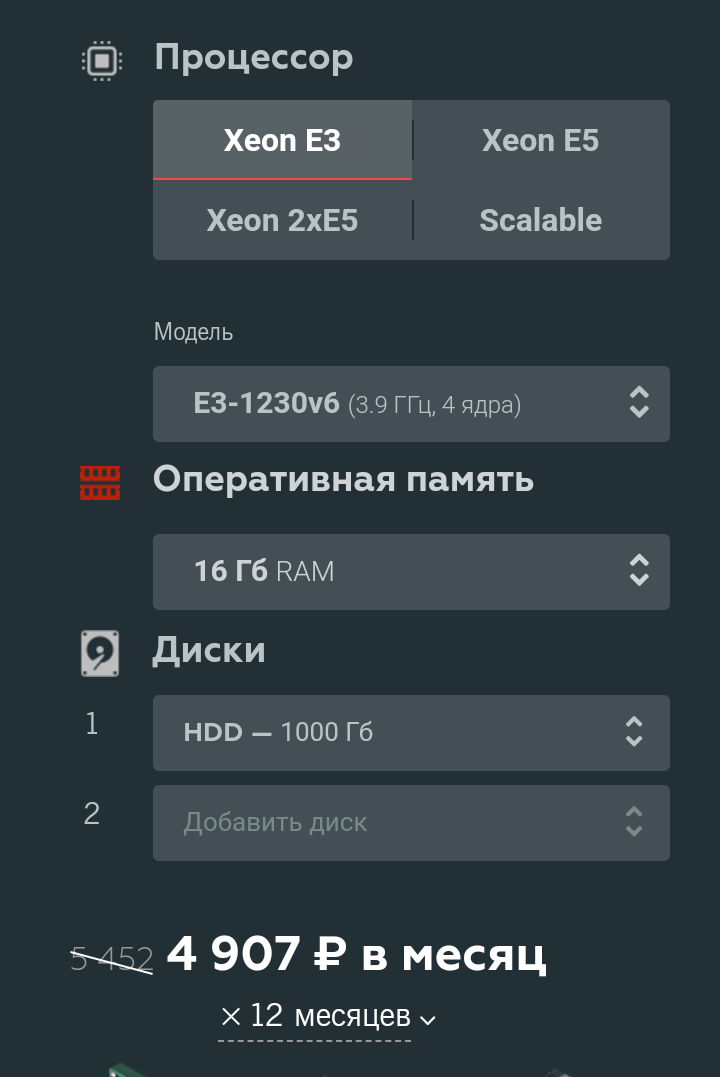Select the Xeon E3 processor tab
The width and height of the screenshot is (720, 1077).
tap(282, 140)
